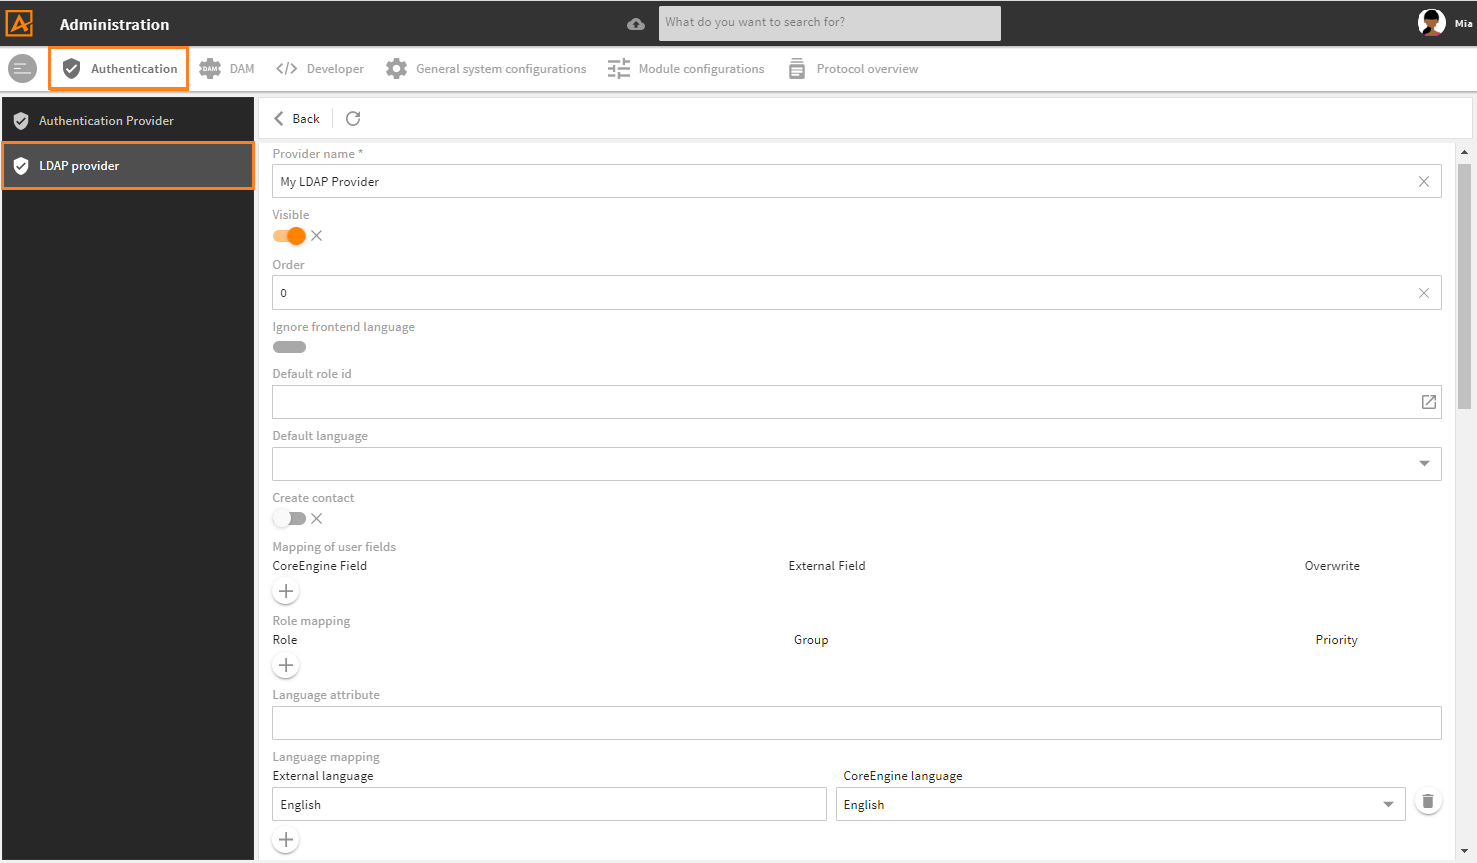Clear the Provider name field
Image resolution: width=1477 pixels, height=863 pixels.
(1424, 182)
